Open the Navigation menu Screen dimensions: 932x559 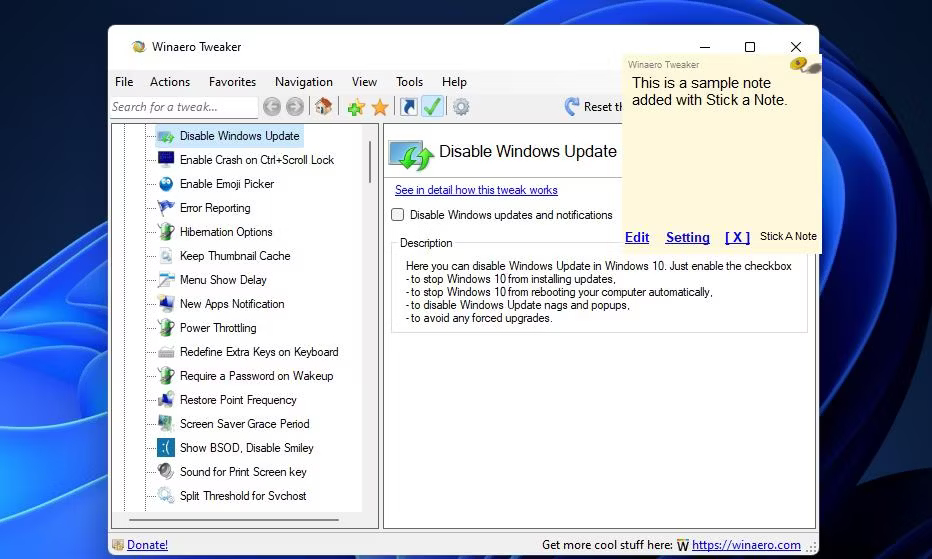pyautogui.click(x=304, y=82)
